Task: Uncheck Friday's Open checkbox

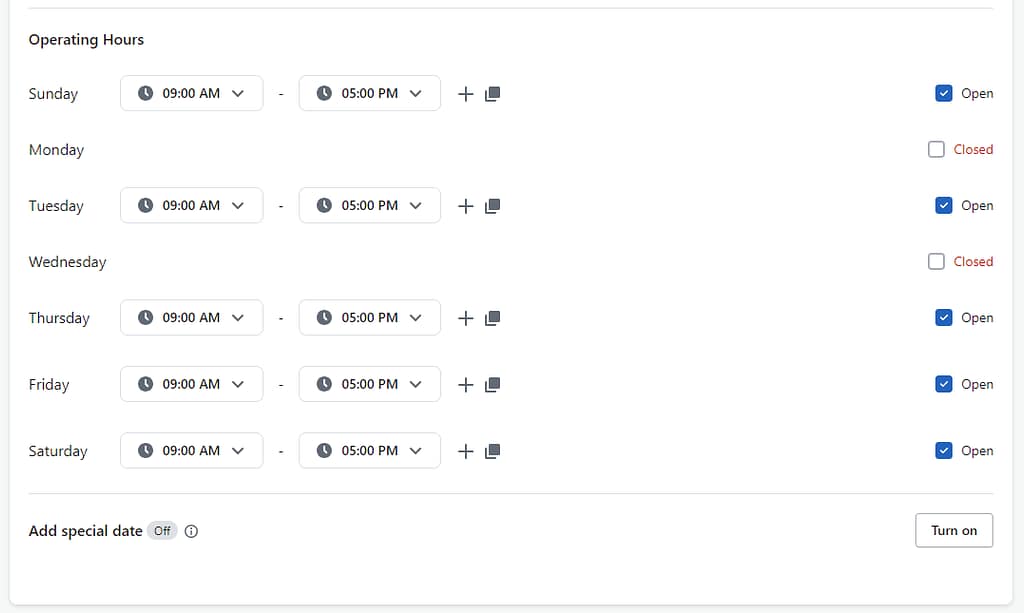Action: click(943, 384)
